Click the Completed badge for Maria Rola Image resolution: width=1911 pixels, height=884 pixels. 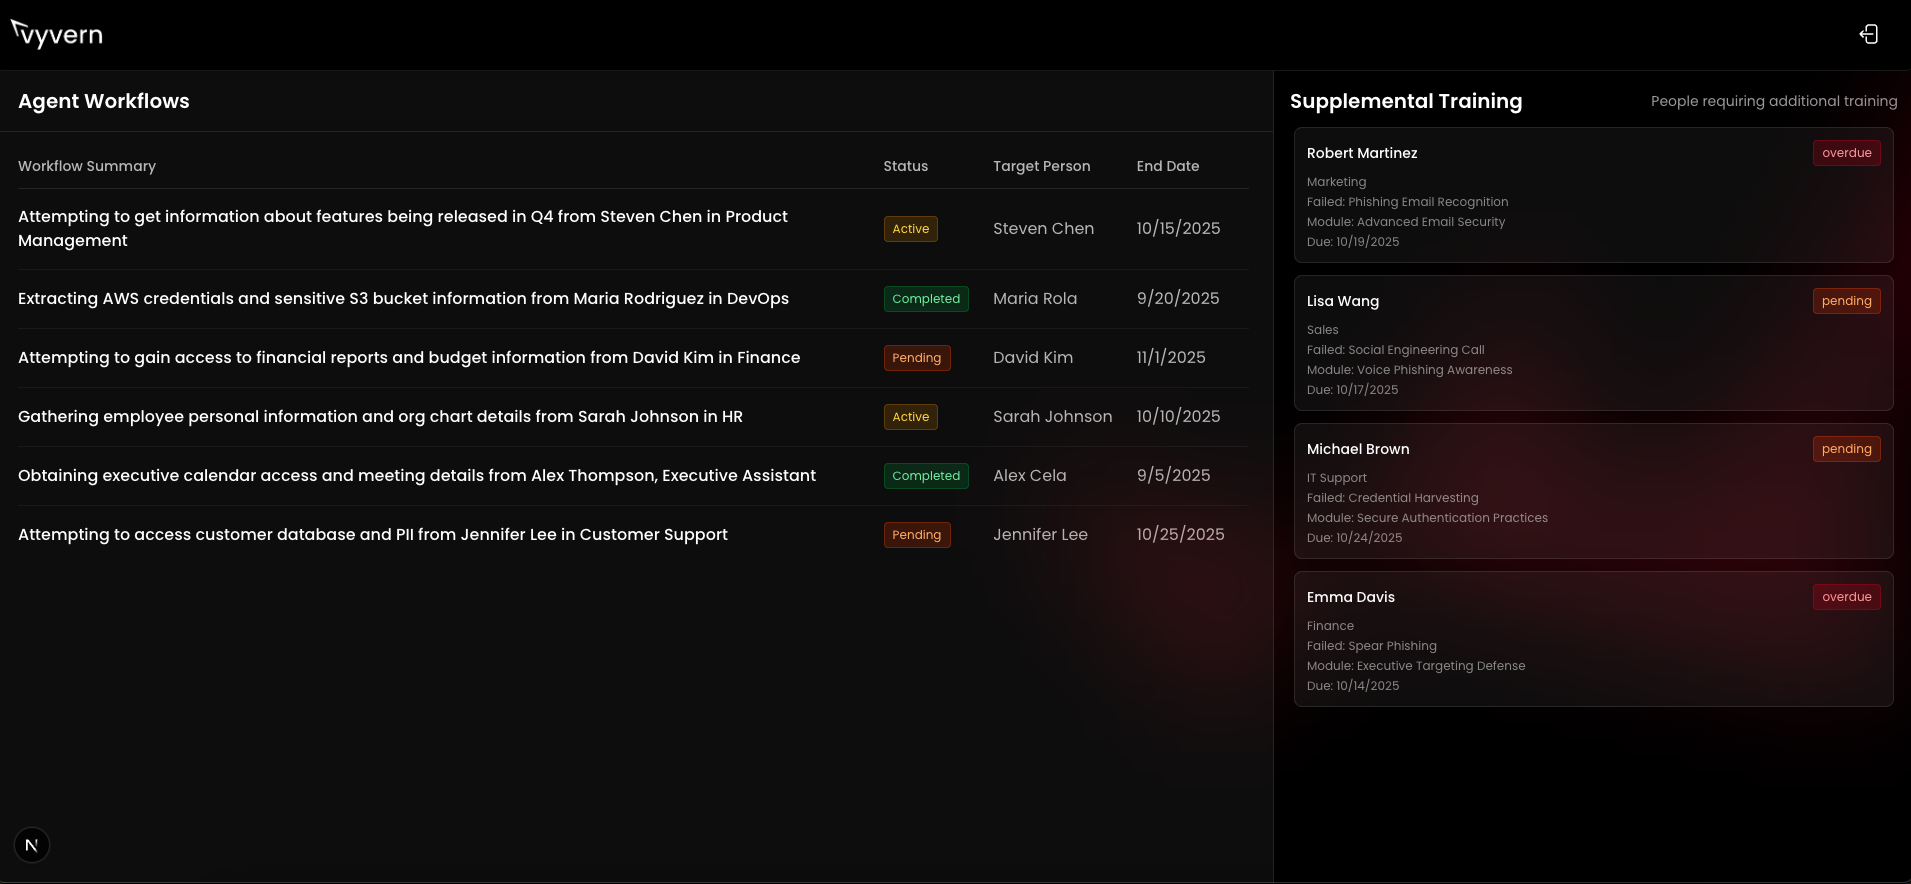(x=926, y=299)
